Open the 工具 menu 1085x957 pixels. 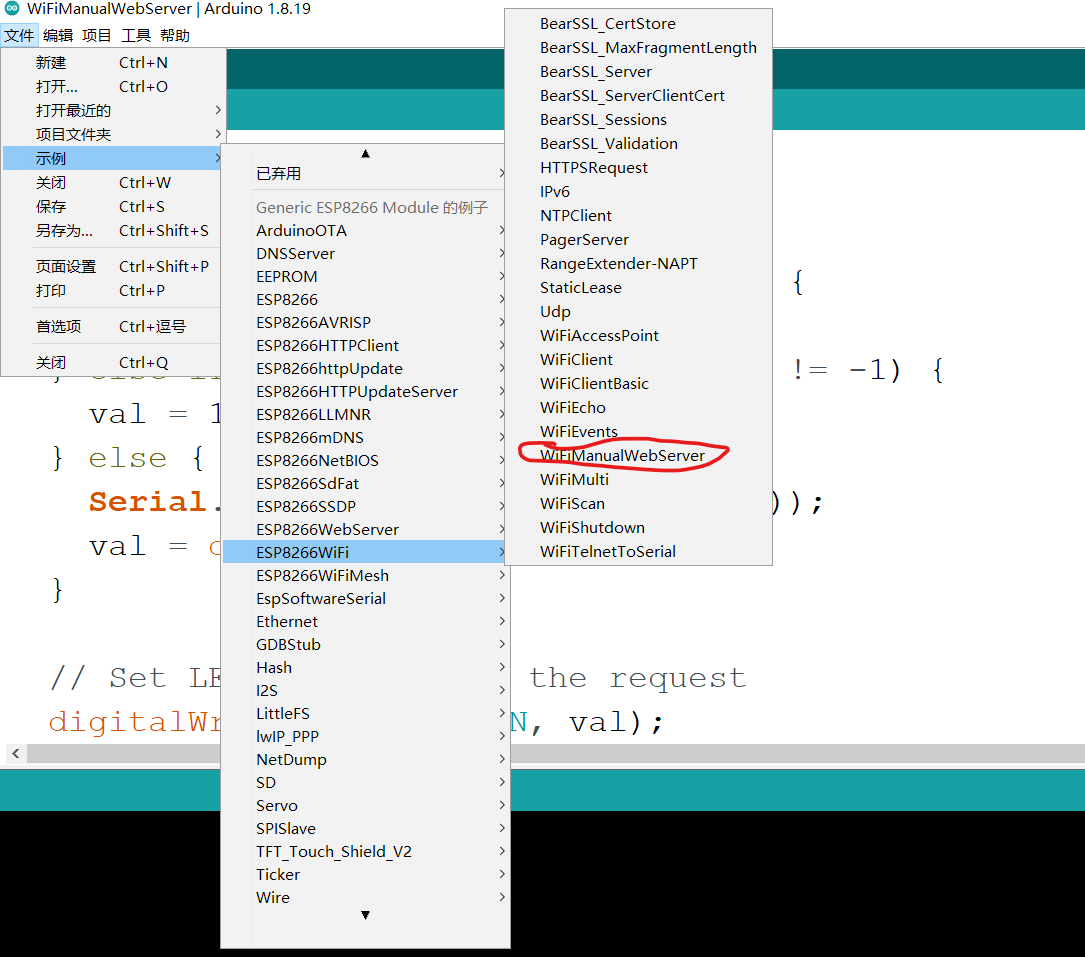(x=136, y=35)
